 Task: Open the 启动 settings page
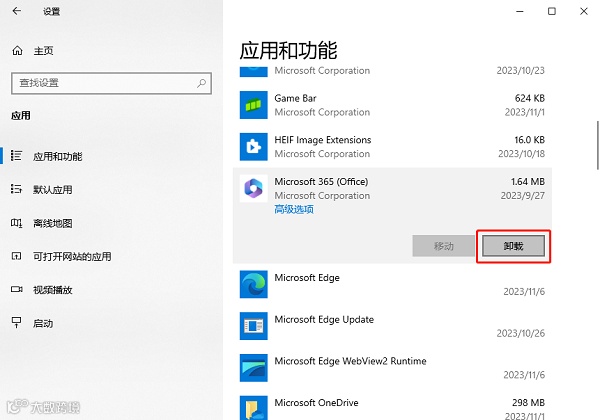(x=43, y=324)
